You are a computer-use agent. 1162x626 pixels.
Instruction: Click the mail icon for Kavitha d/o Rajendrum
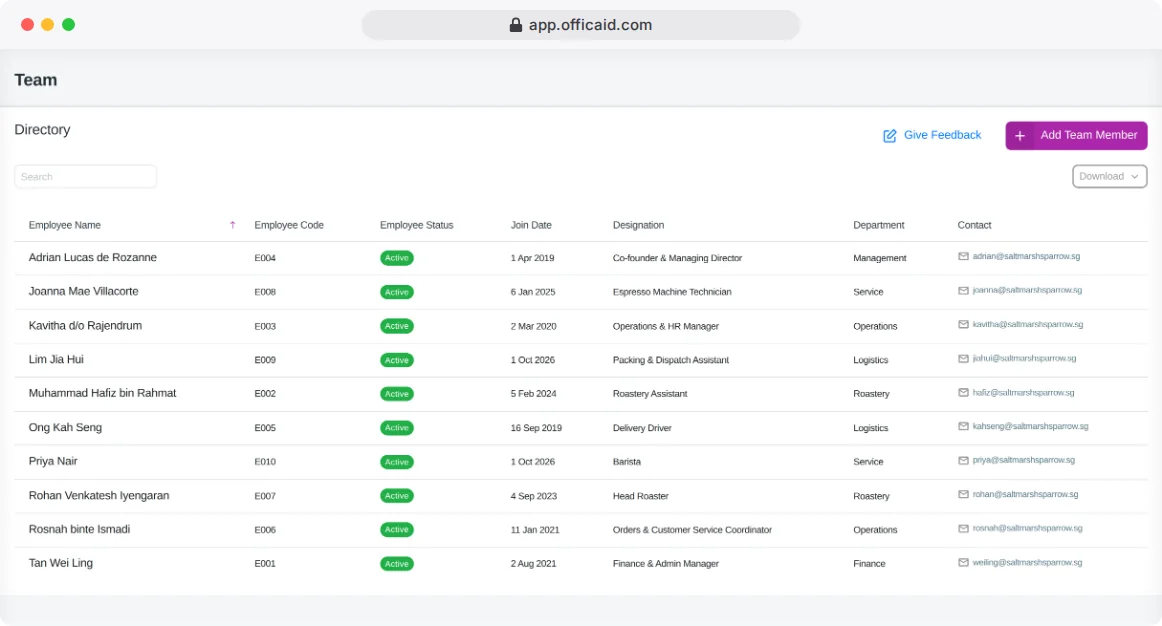click(963, 324)
